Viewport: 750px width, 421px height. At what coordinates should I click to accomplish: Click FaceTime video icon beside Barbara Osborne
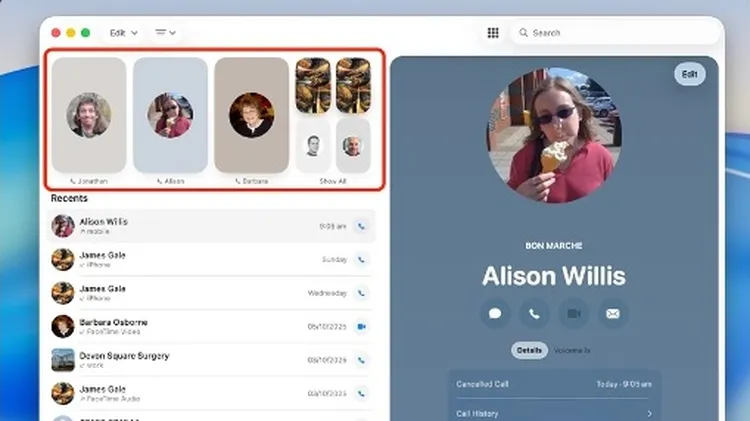361,326
